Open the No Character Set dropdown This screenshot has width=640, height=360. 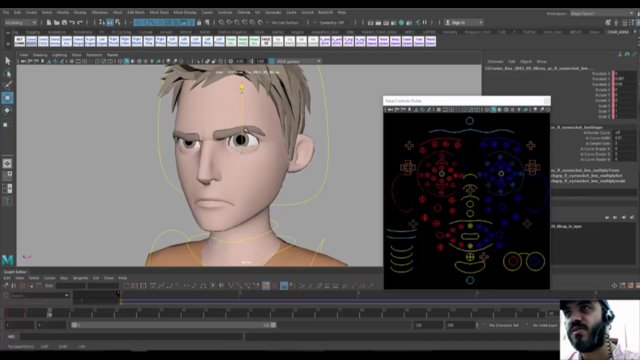504,325
